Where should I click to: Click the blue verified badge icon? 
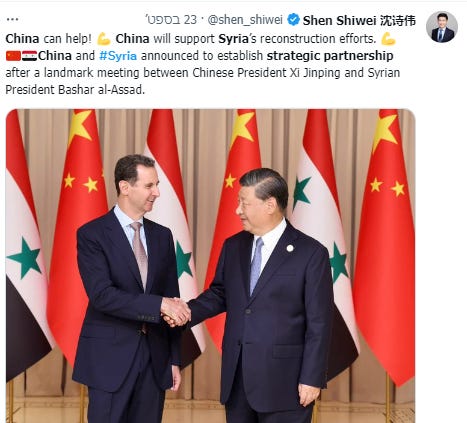point(293,20)
